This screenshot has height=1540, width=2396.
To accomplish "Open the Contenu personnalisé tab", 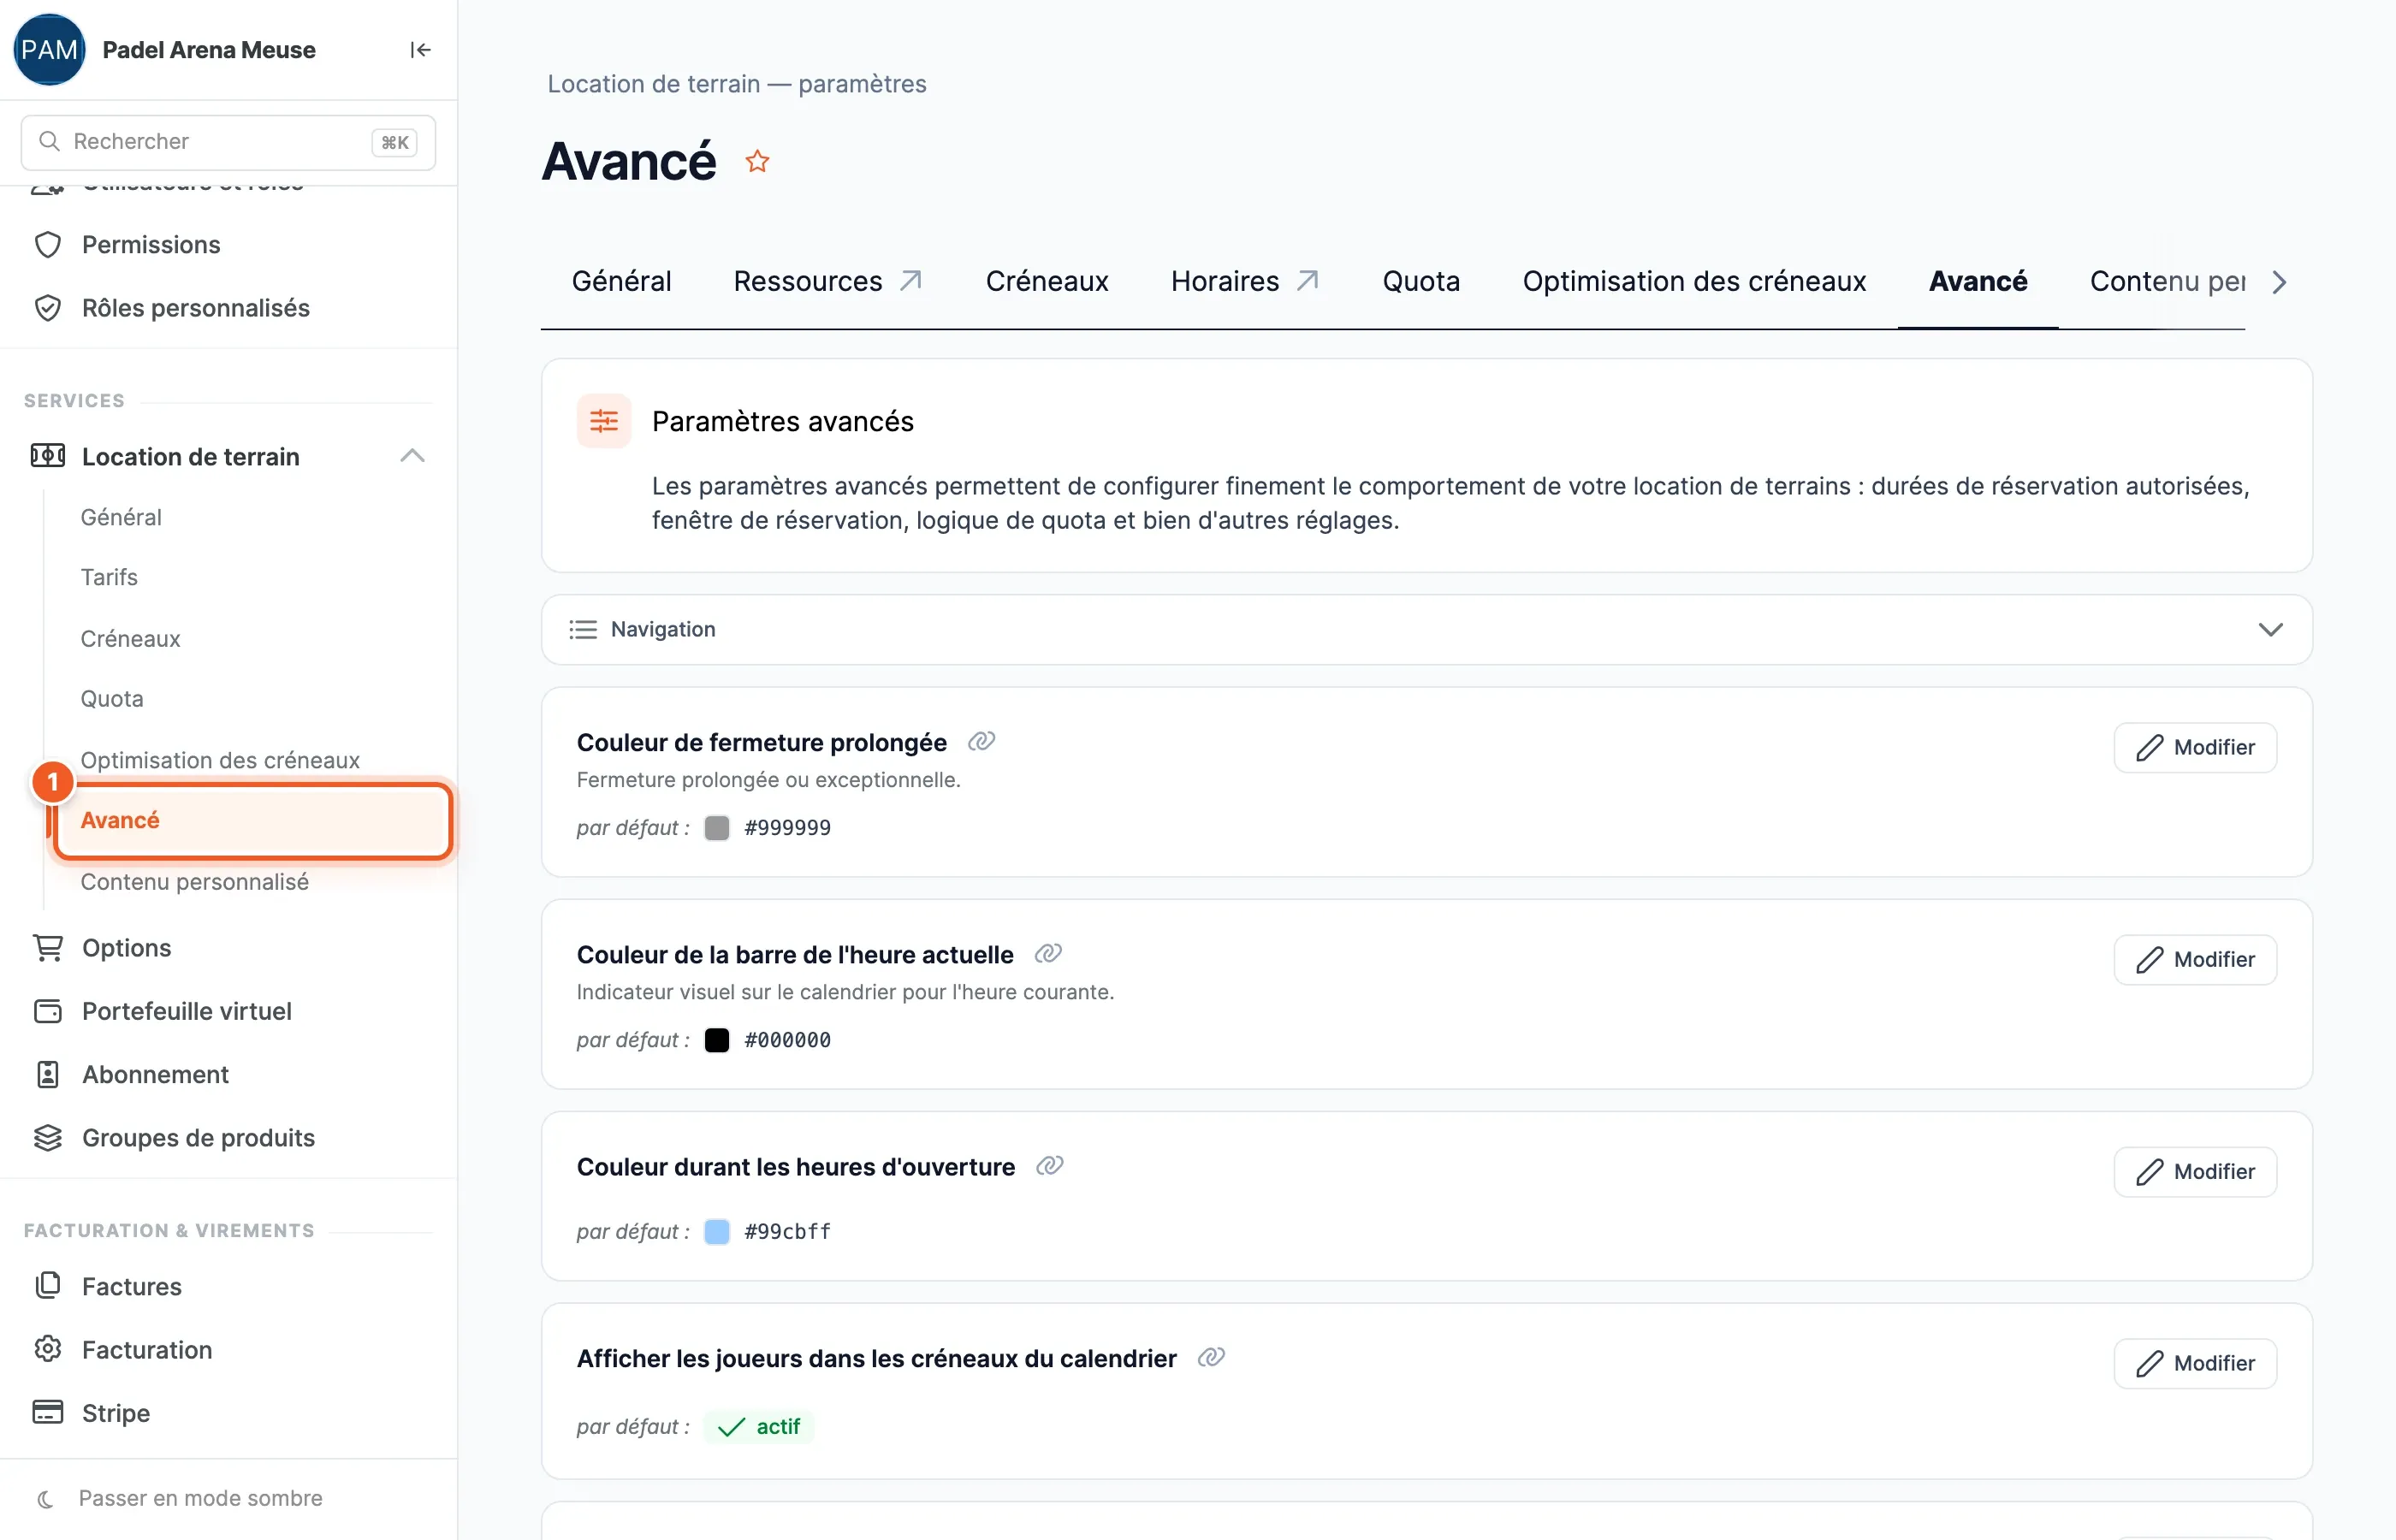I will [x=2167, y=281].
